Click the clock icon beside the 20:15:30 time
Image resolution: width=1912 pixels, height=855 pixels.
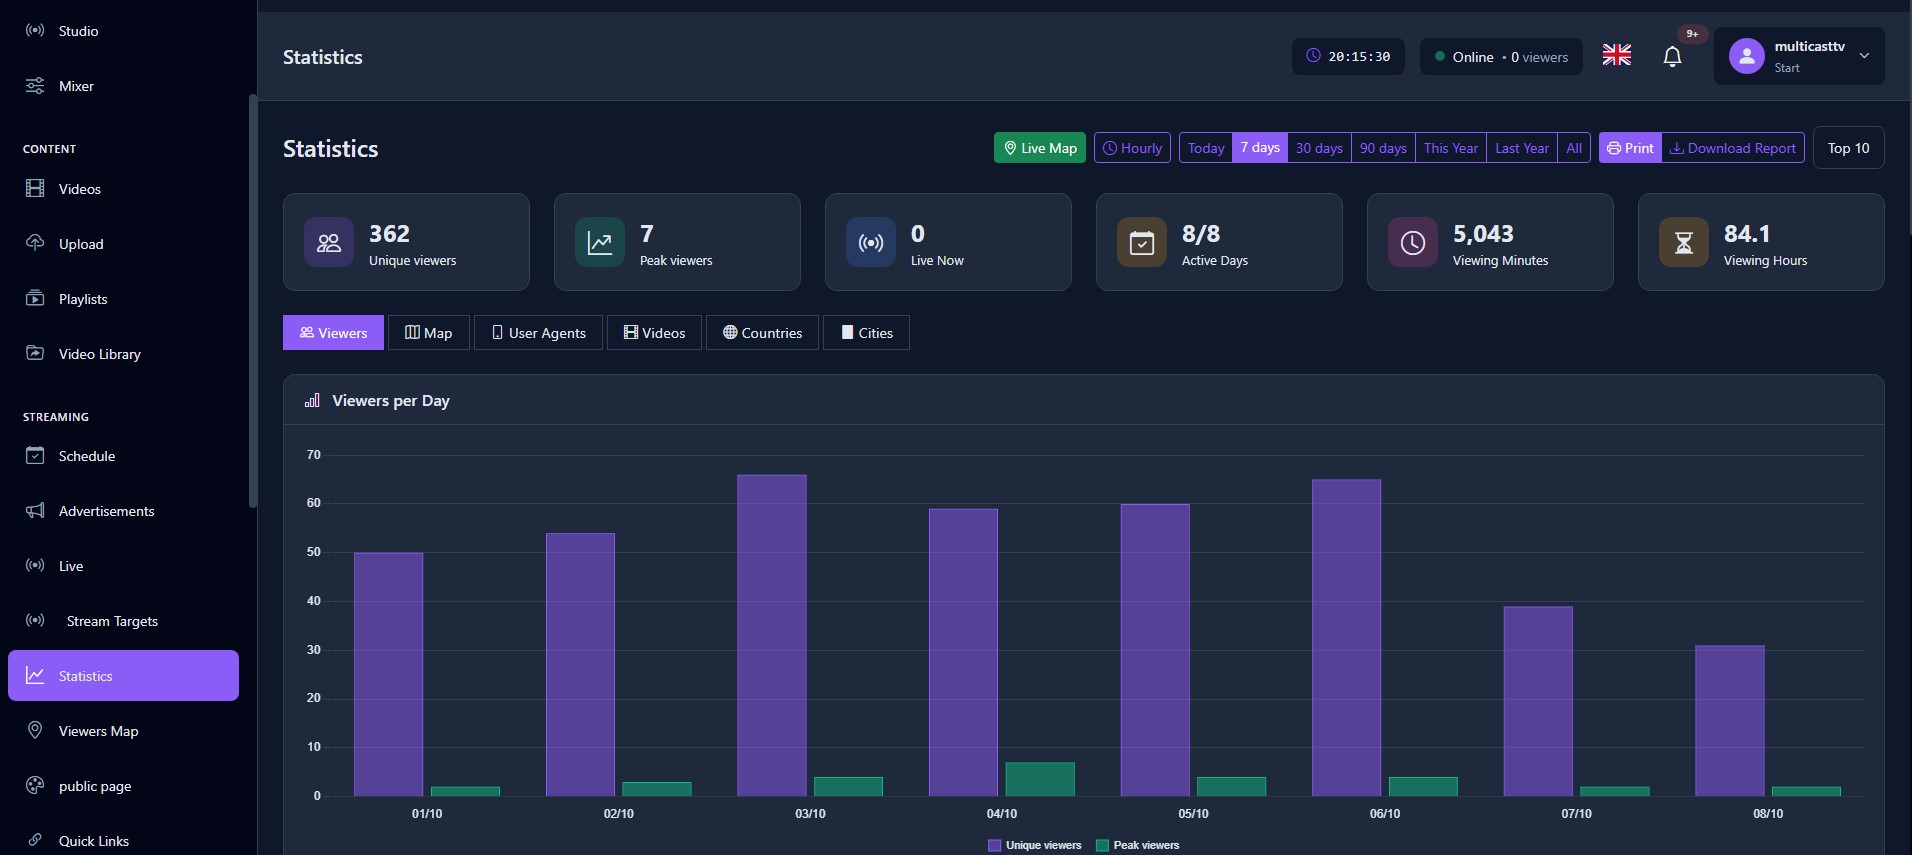pos(1313,56)
